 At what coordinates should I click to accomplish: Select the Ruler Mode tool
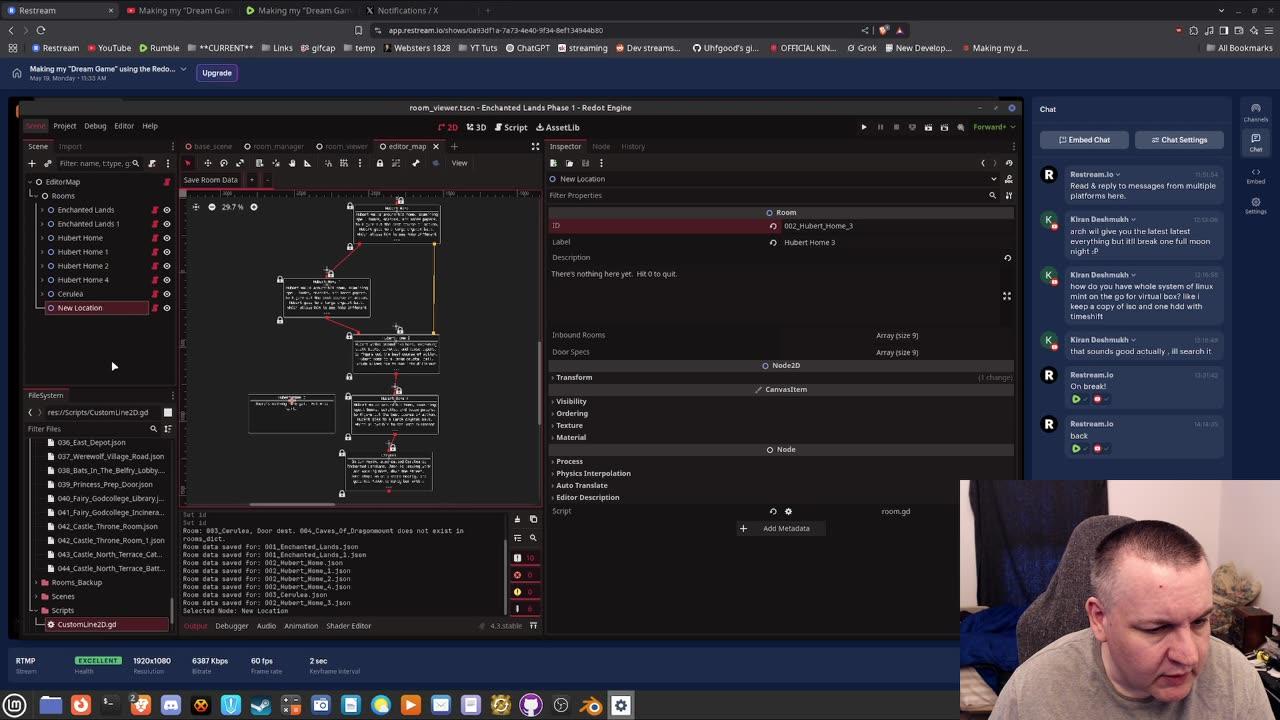point(308,163)
